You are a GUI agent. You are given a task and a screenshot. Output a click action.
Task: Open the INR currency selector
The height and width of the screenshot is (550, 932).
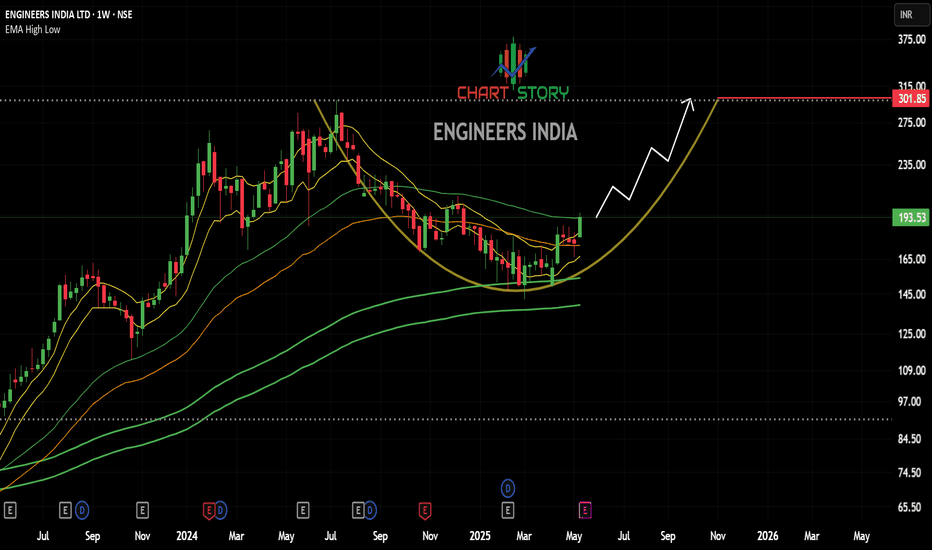[912, 14]
